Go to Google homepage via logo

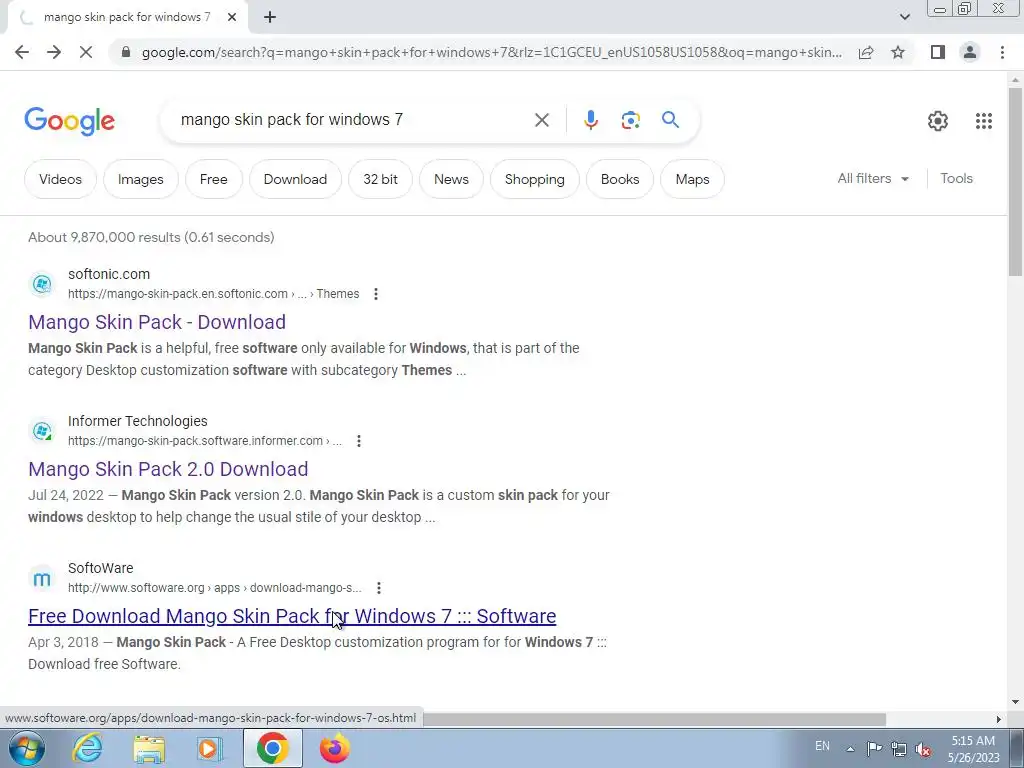(x=70, y=121)
